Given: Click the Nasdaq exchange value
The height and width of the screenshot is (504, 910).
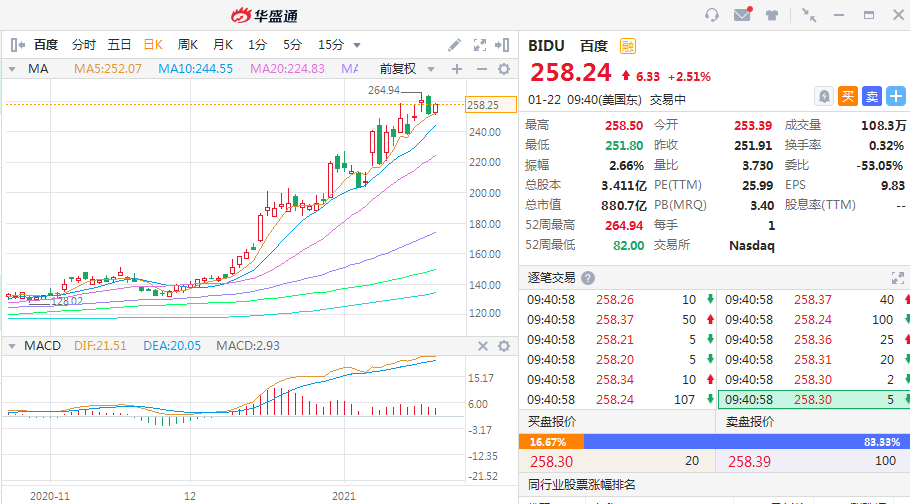Looking at the screenshot, I should 752,246.
